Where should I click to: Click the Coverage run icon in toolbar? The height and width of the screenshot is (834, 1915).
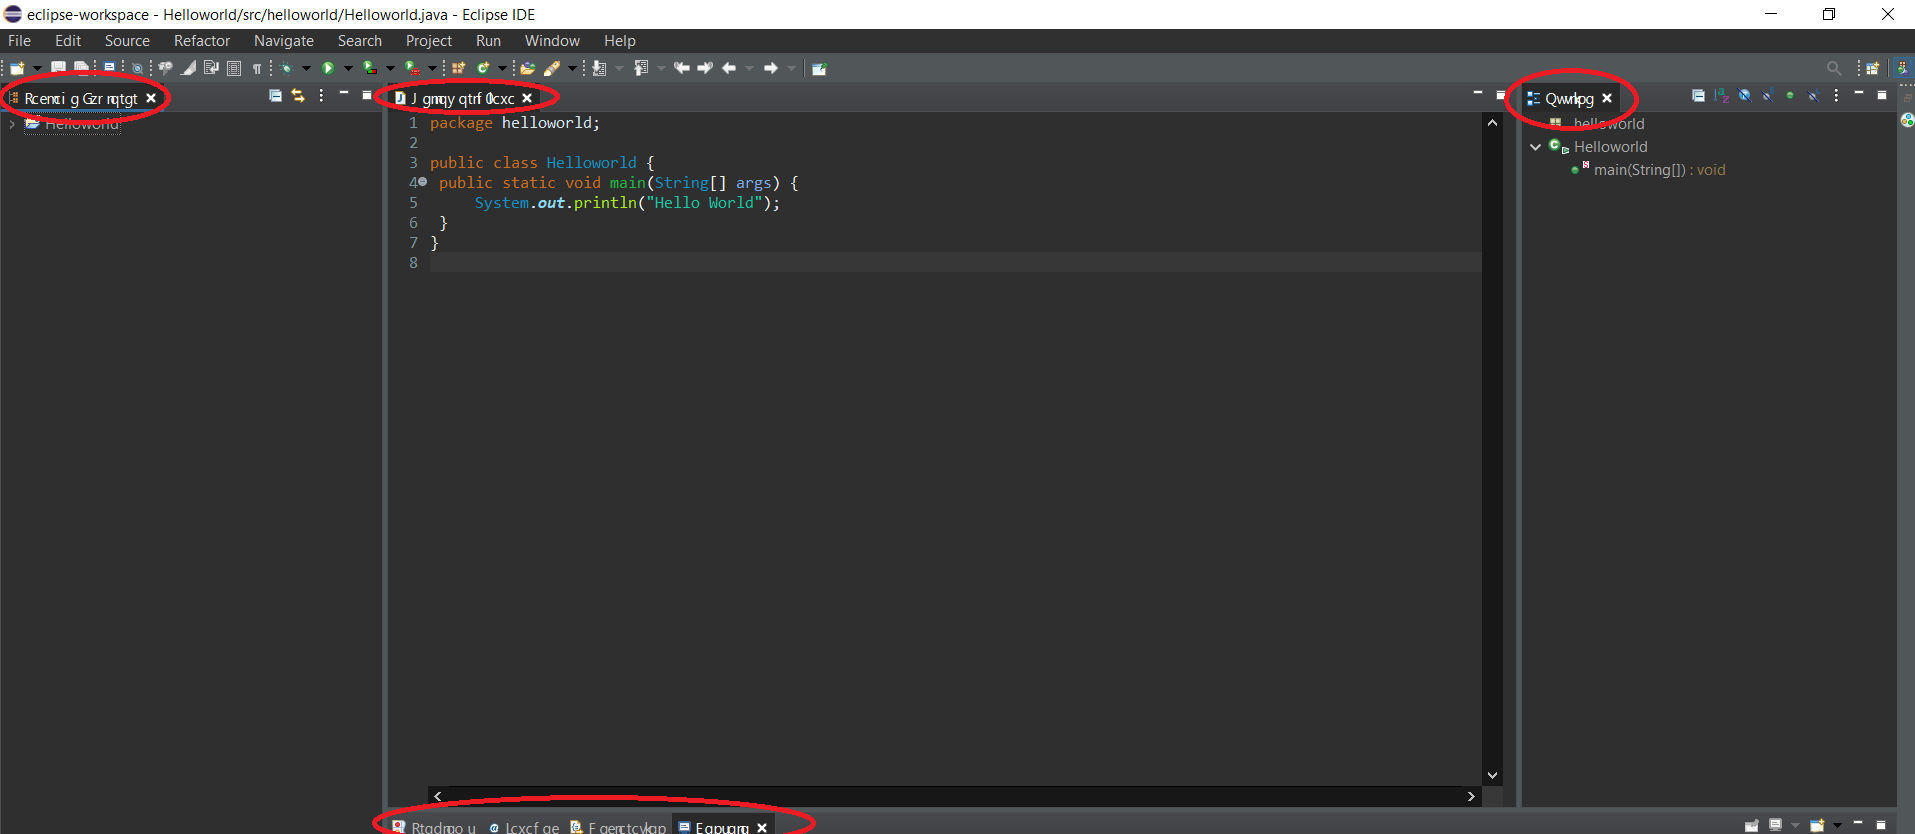coord(370,68)
